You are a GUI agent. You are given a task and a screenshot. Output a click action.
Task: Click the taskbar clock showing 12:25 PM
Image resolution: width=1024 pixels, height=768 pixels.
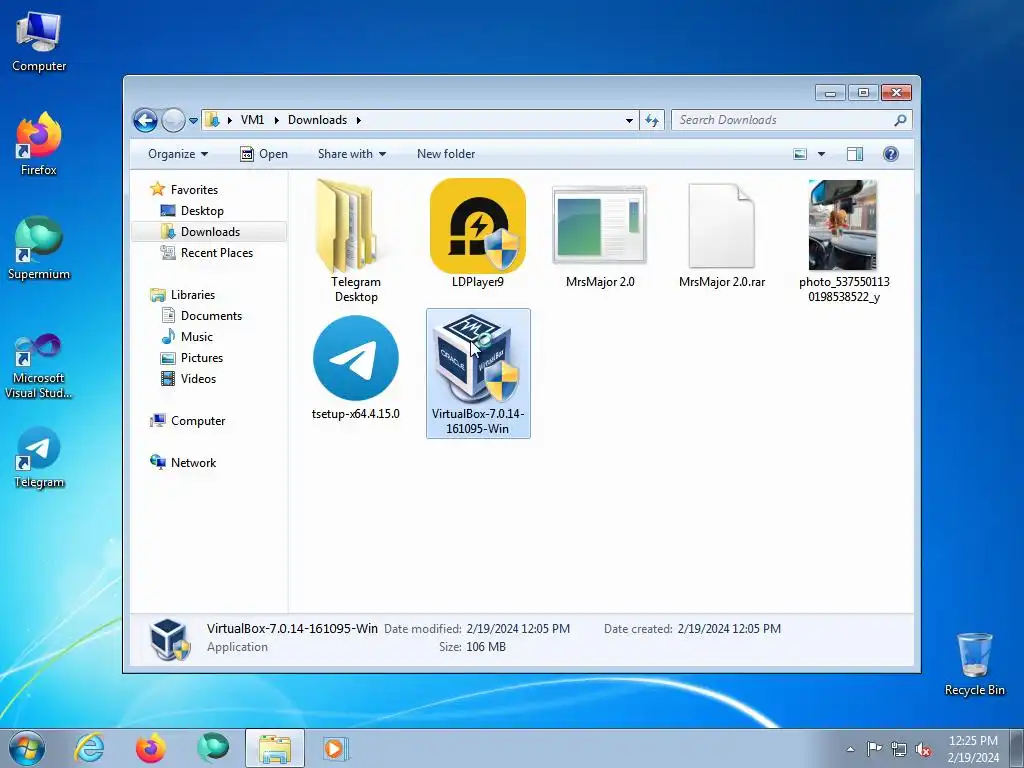(973, 749)
